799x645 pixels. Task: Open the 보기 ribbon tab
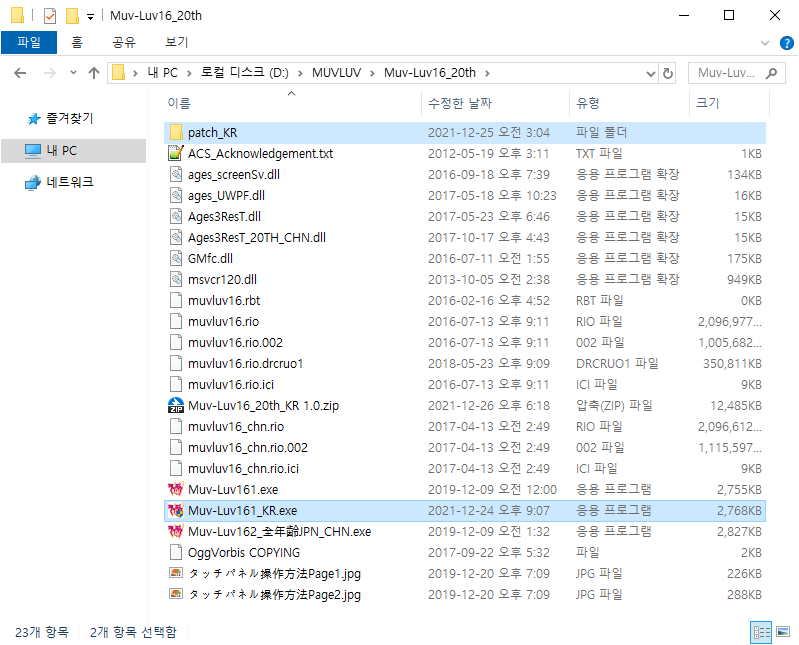tap(177, 42)
